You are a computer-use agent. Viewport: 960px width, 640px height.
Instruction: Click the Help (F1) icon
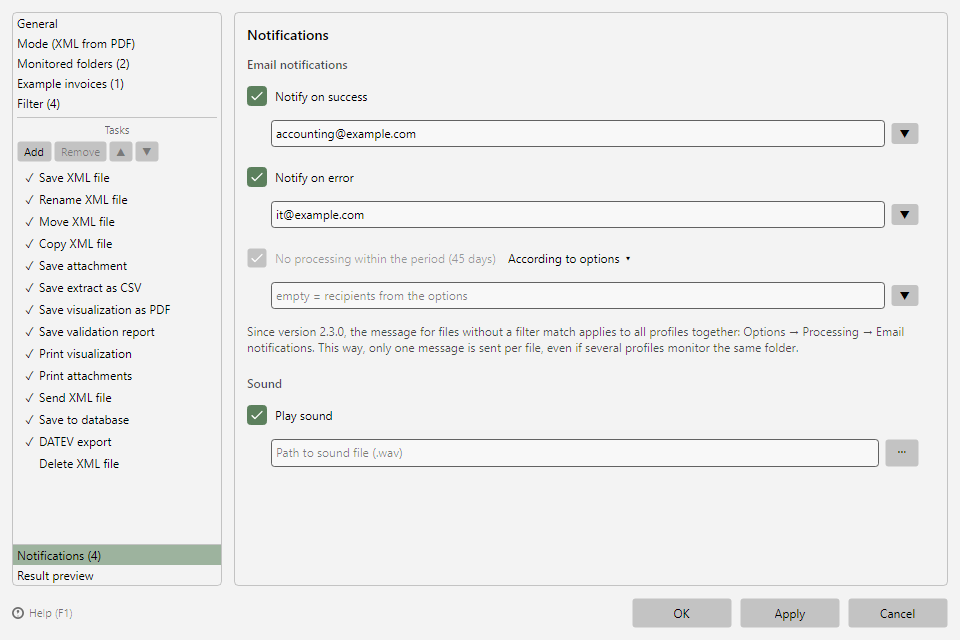coord(18,613)
